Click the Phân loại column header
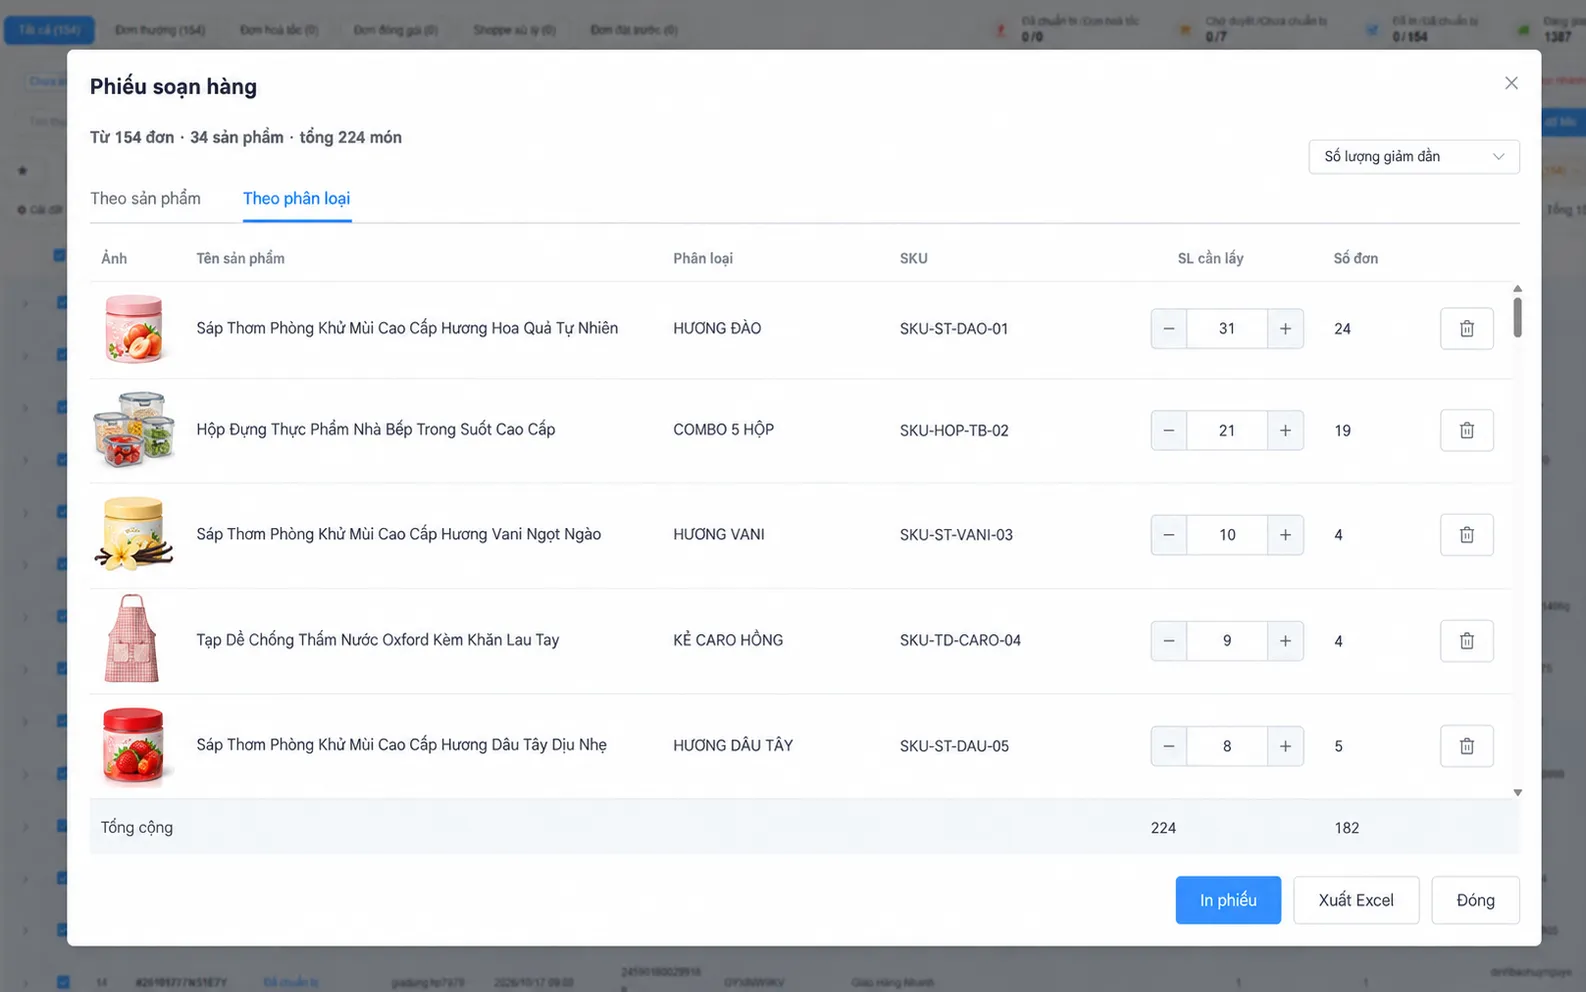The image size is (1586, 992). click(x=703, y=258)
